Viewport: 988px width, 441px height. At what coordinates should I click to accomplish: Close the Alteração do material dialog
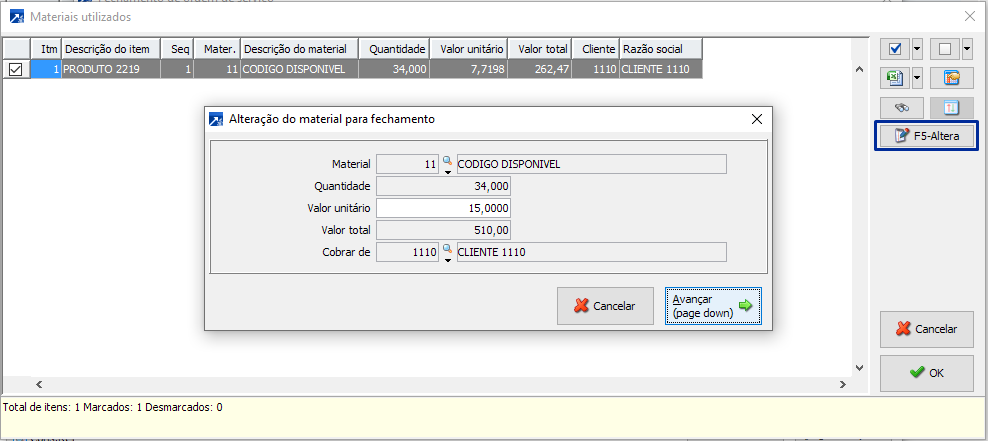coord(757,118)
